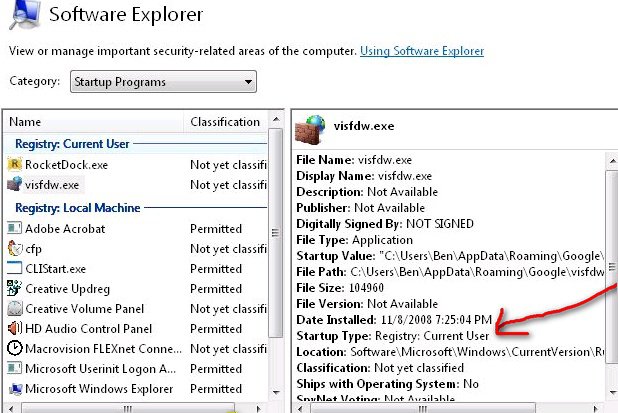618x413 pixels.
Task: Click the firewall globe icon beside visfdw.exe heading
Action: pos(310,129)
